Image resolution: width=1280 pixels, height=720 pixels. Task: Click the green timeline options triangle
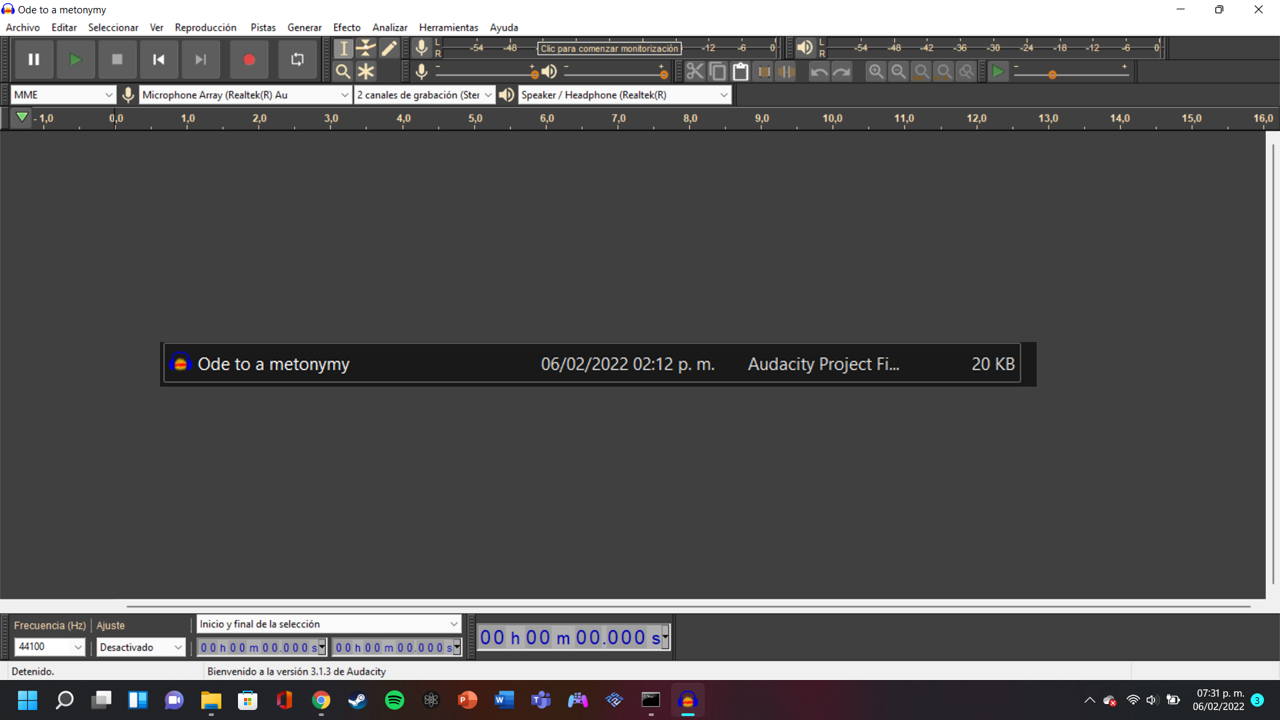(22, 118)
